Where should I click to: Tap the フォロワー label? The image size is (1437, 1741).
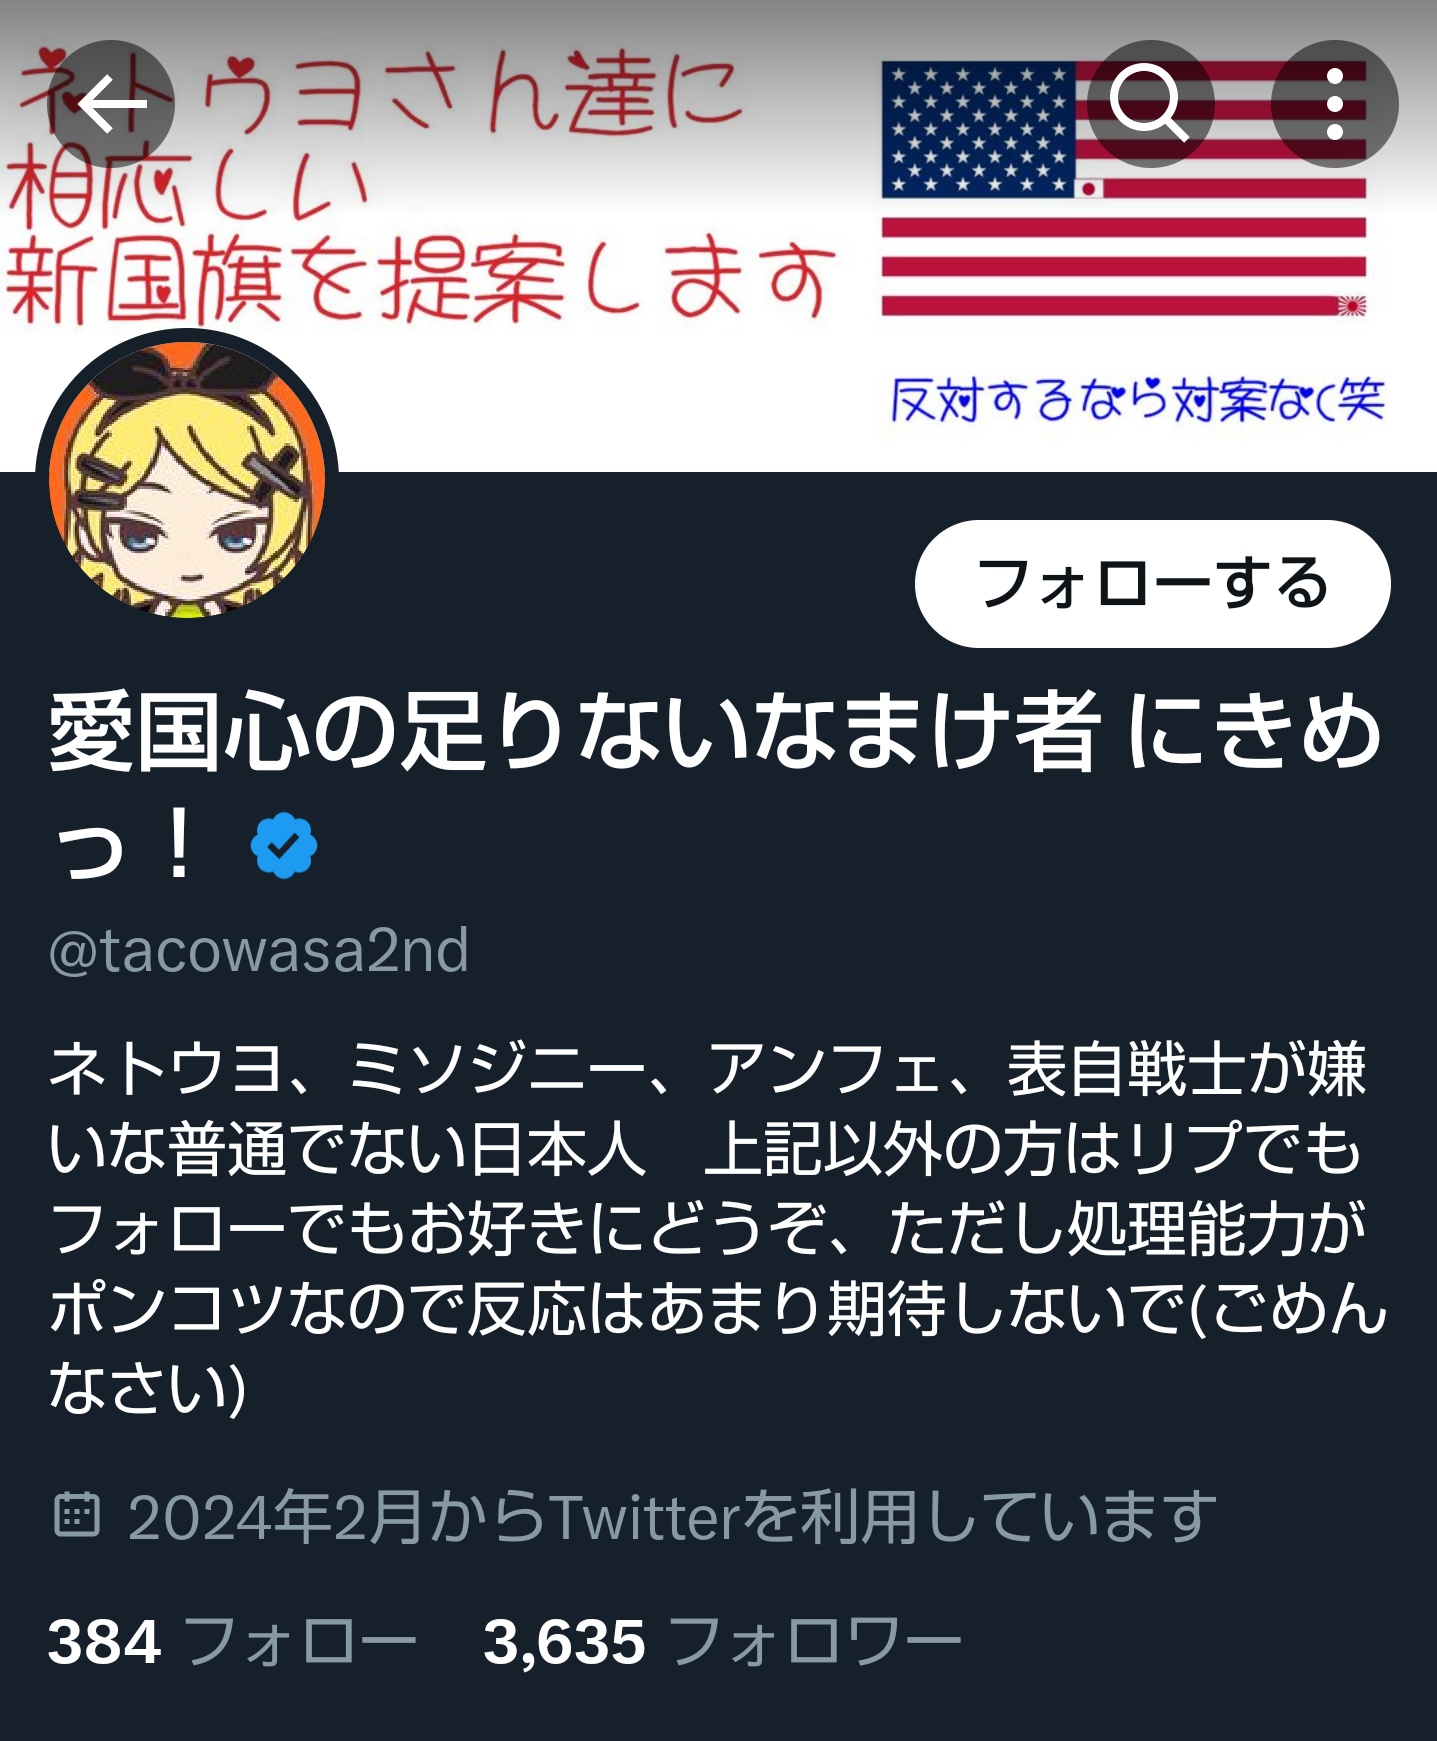815,1642
